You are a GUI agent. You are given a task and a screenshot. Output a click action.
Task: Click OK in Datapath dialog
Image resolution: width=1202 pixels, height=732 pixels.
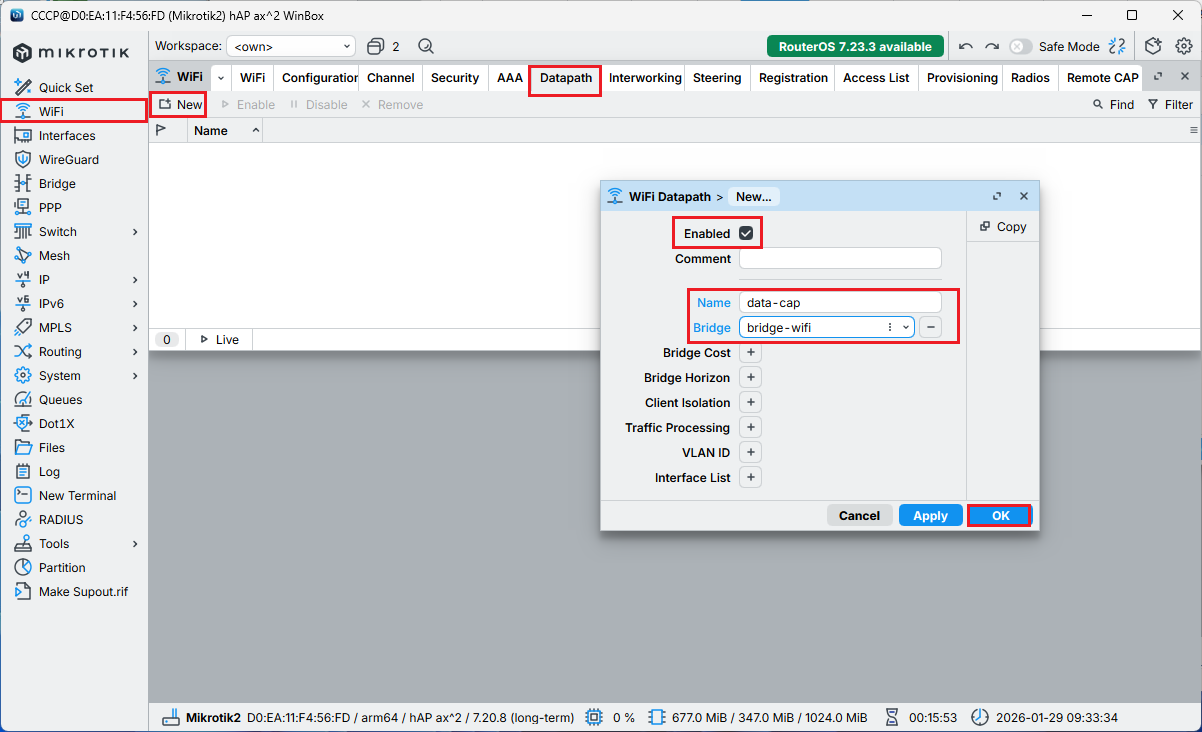pyautogui.click(x=1000, y=516)
